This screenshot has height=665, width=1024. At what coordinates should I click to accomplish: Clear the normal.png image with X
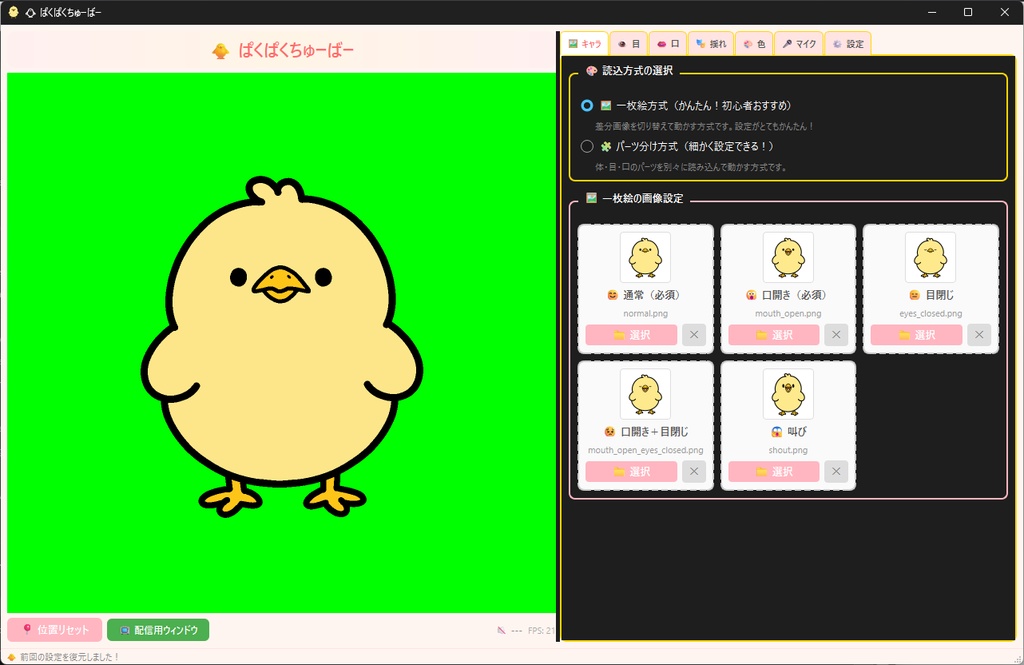[x=694, y=335]
